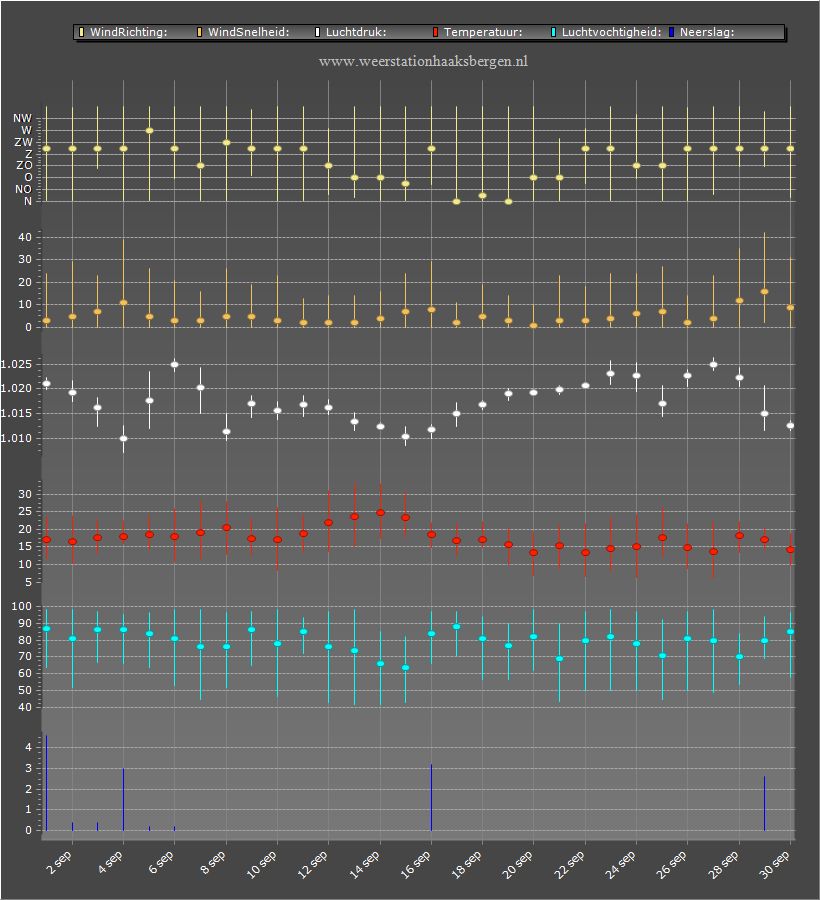Click the NW wind direction axis label
This screenshot has height=900, width=820.
tap(23, 118)
